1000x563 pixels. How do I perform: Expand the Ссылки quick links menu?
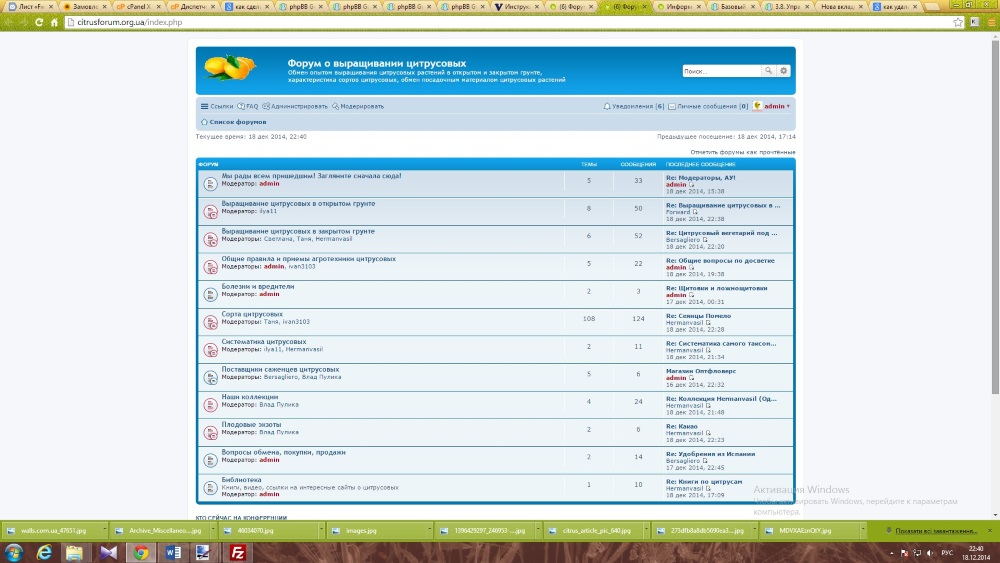217,106
